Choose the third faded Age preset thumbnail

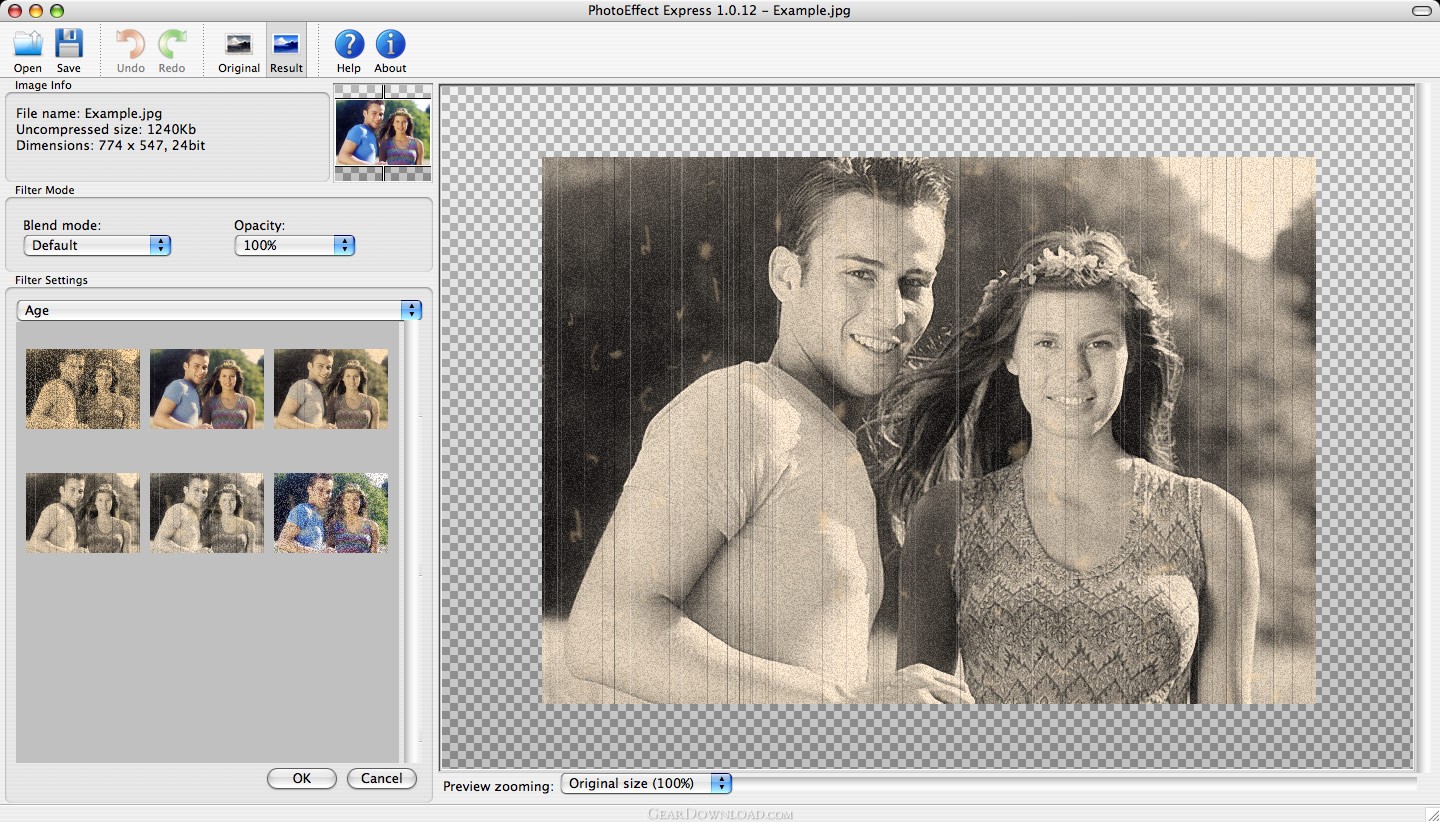(331, 389)
